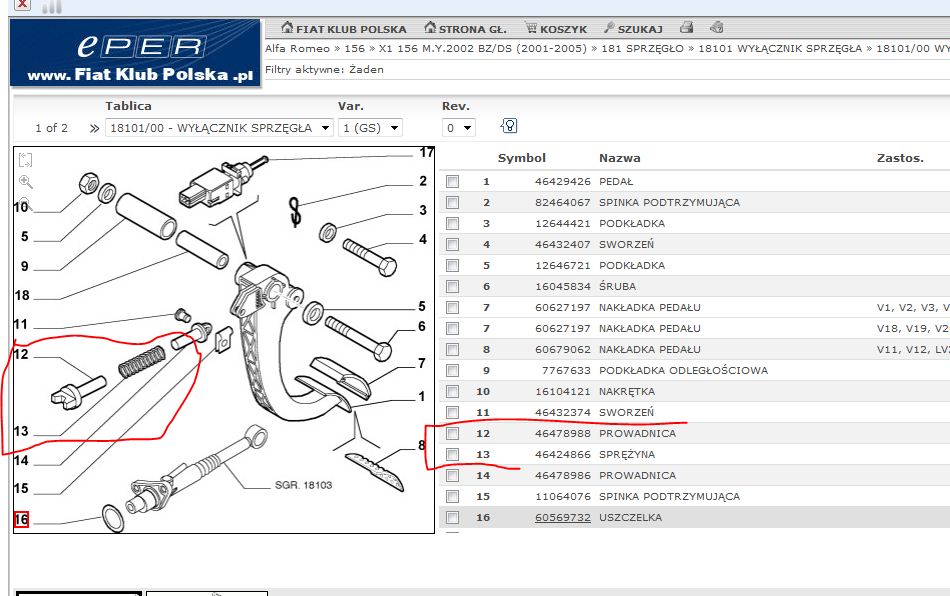Open FIAT KLUB POLSKA menu item
950x596 pixels.
pyautogui.click(x=344, y=28)
